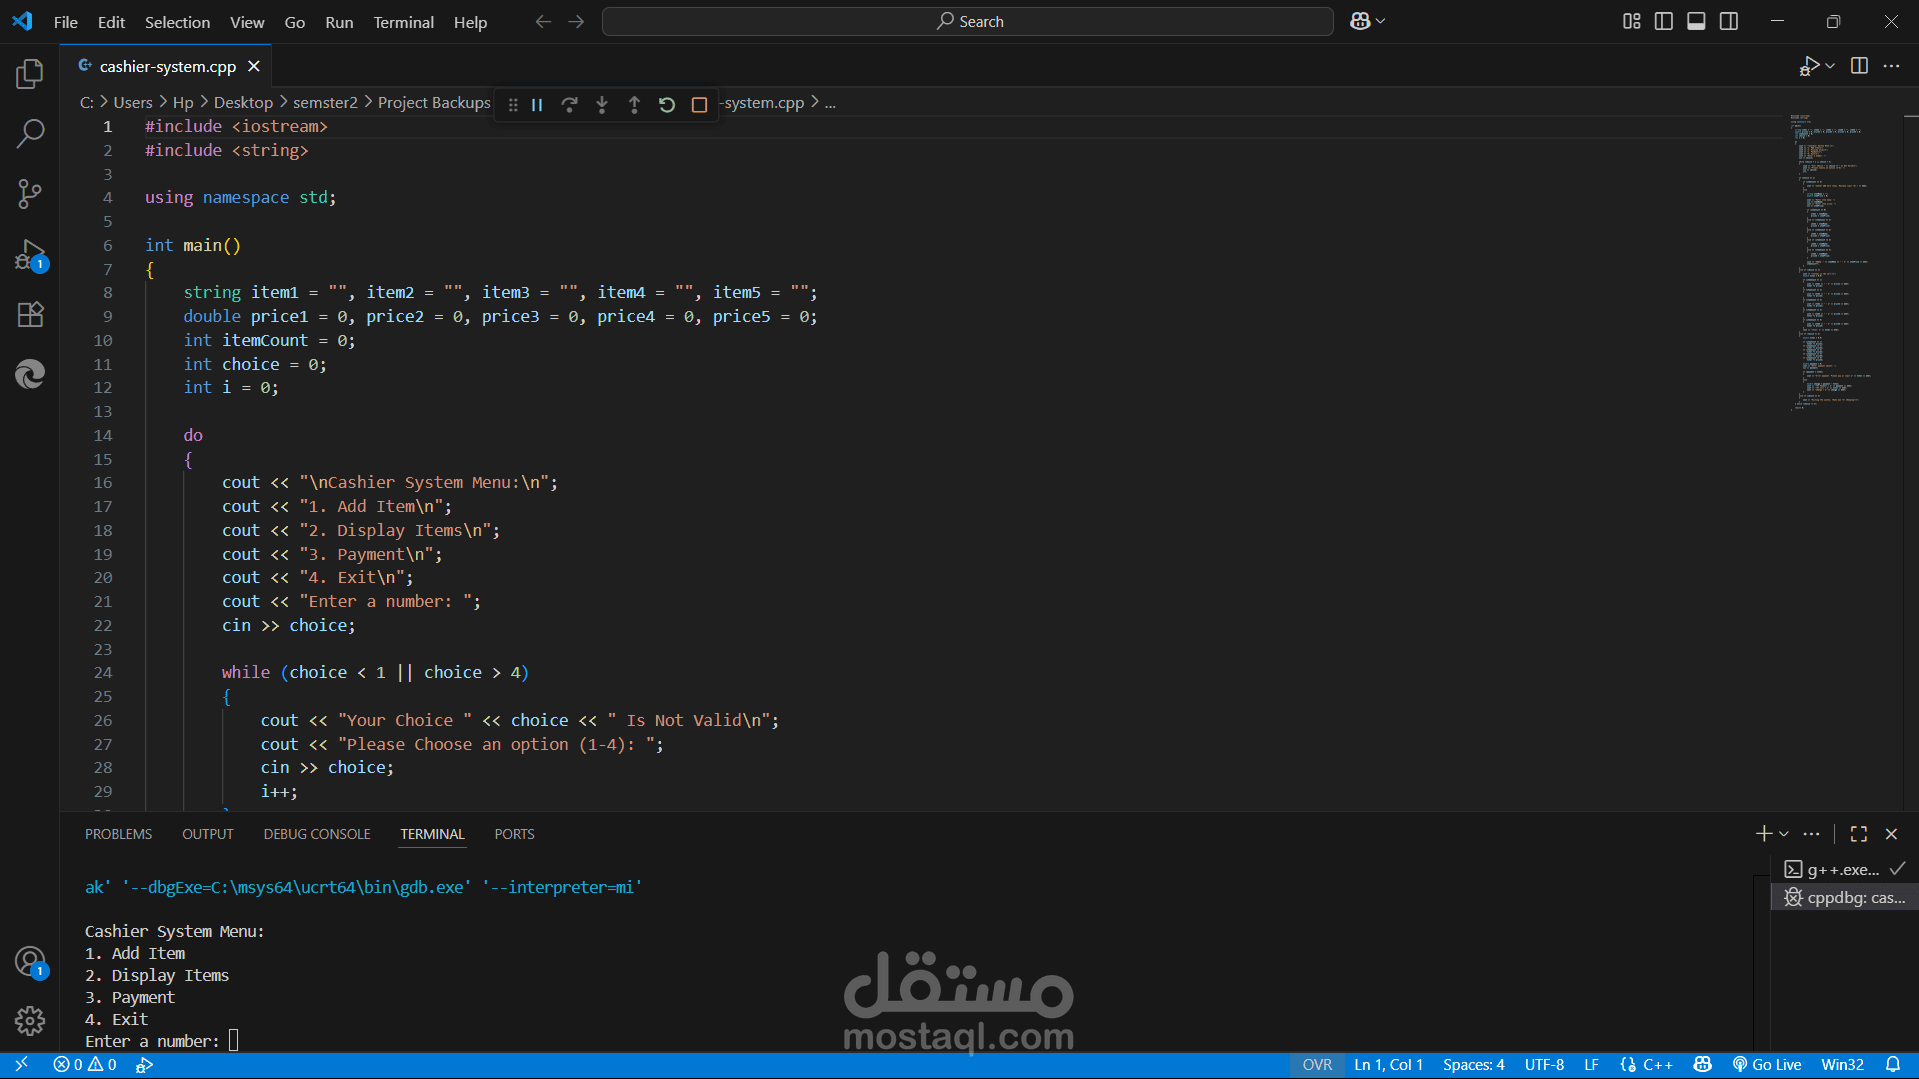Toggle the primary side bar
This screenshot has height=1079, width=1919.
click(x=1664, y=21)
